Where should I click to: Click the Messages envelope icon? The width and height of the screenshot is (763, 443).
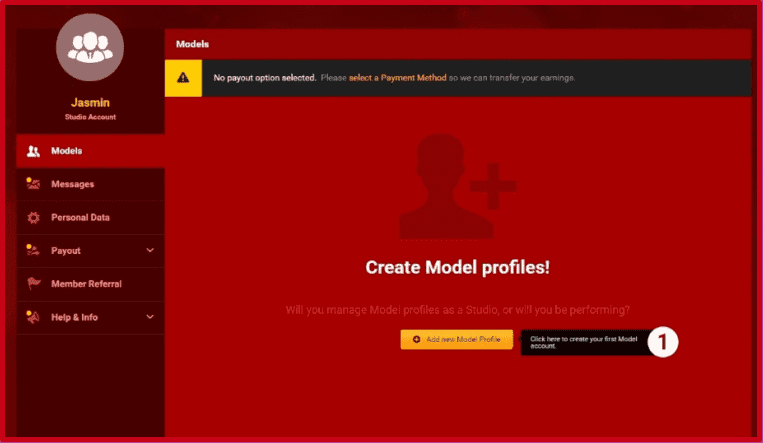[33, 184]
